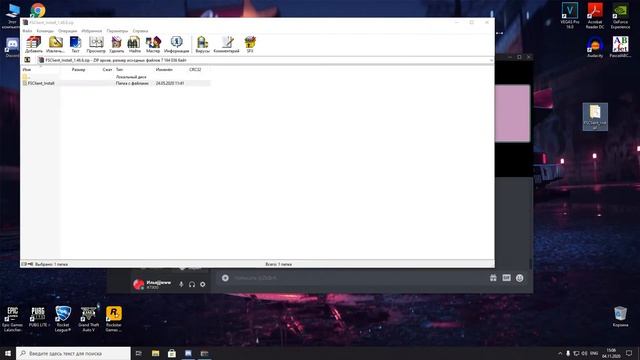Open the Recycle Bin (Корзина) icon
Viewport: 640px width, 360px height.
tap(620, 317)
